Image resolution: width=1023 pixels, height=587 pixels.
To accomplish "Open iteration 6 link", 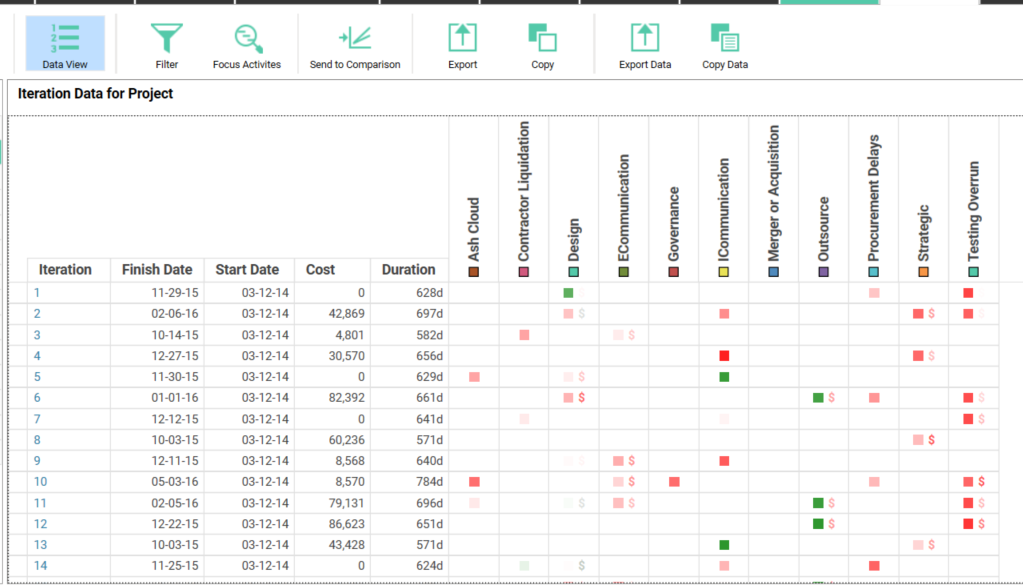I will 37,398.
